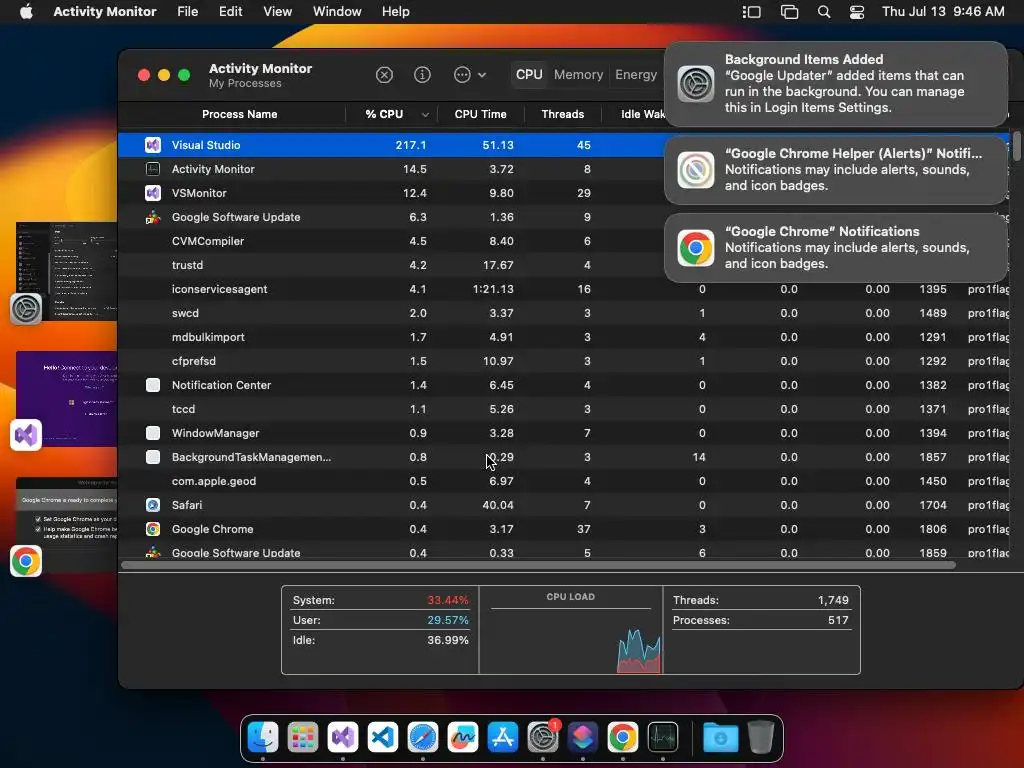
Task: Open the Edit menu
Action: pyautogui.click(x=231, y=12)
